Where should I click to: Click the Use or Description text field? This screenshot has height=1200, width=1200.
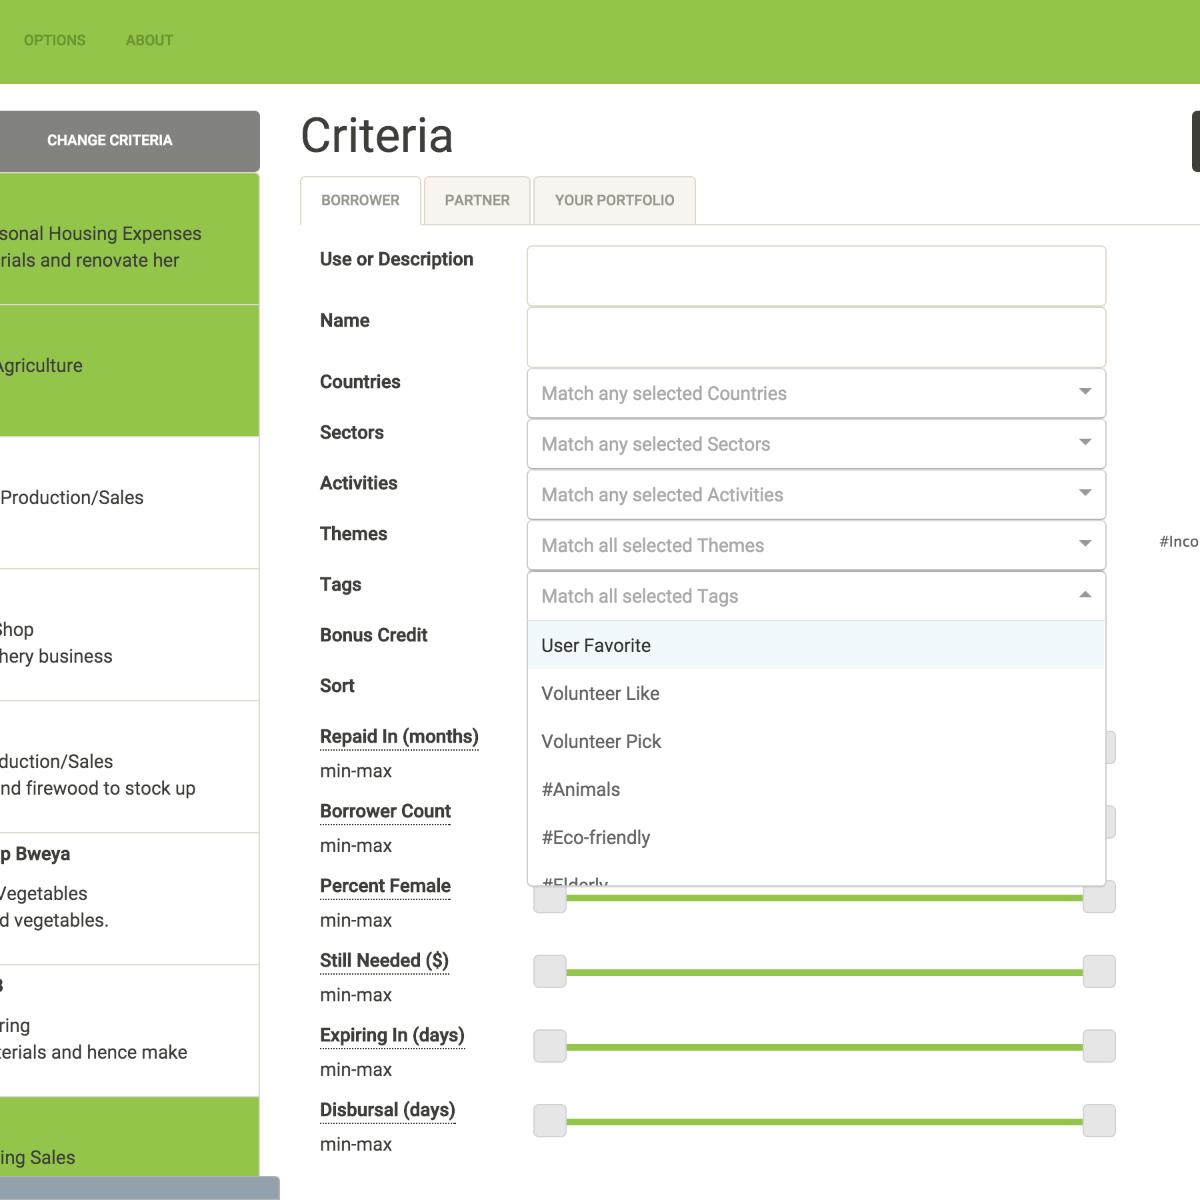click(x=815, y=276)
